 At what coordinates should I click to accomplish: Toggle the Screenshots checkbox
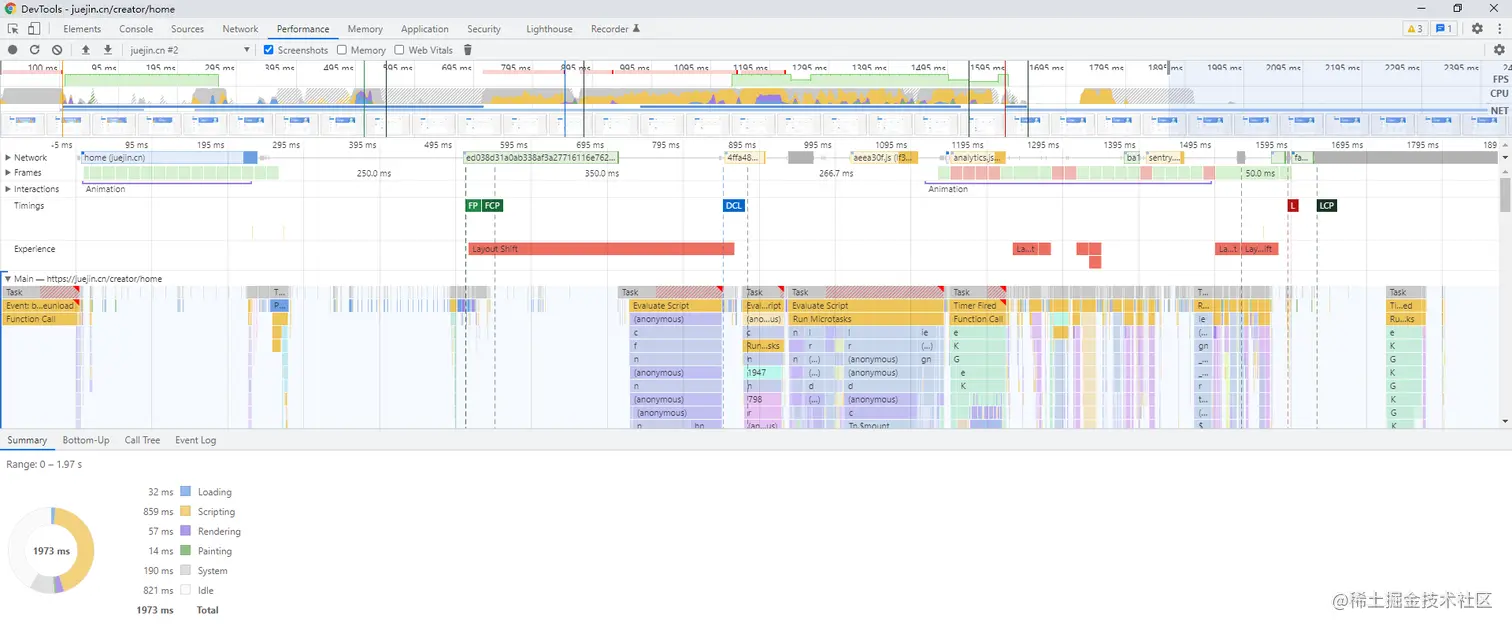point(268,49)
